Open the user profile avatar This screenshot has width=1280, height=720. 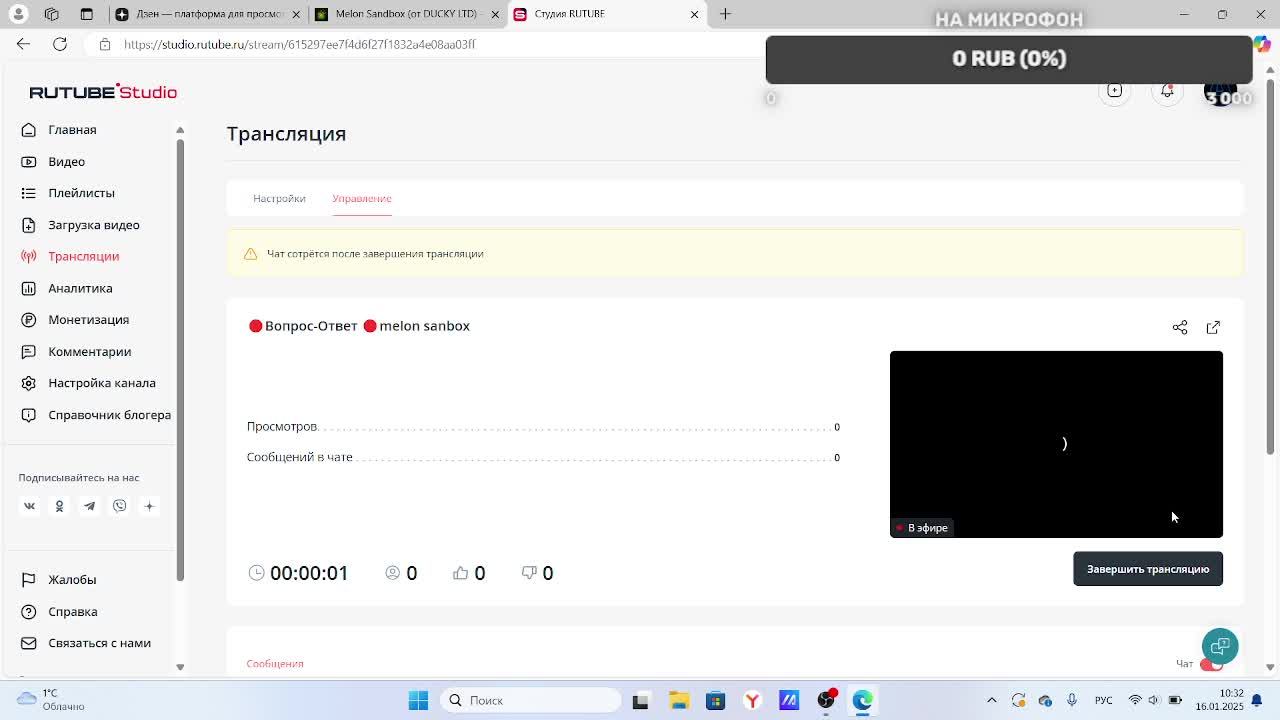(x=1220, y=92)
